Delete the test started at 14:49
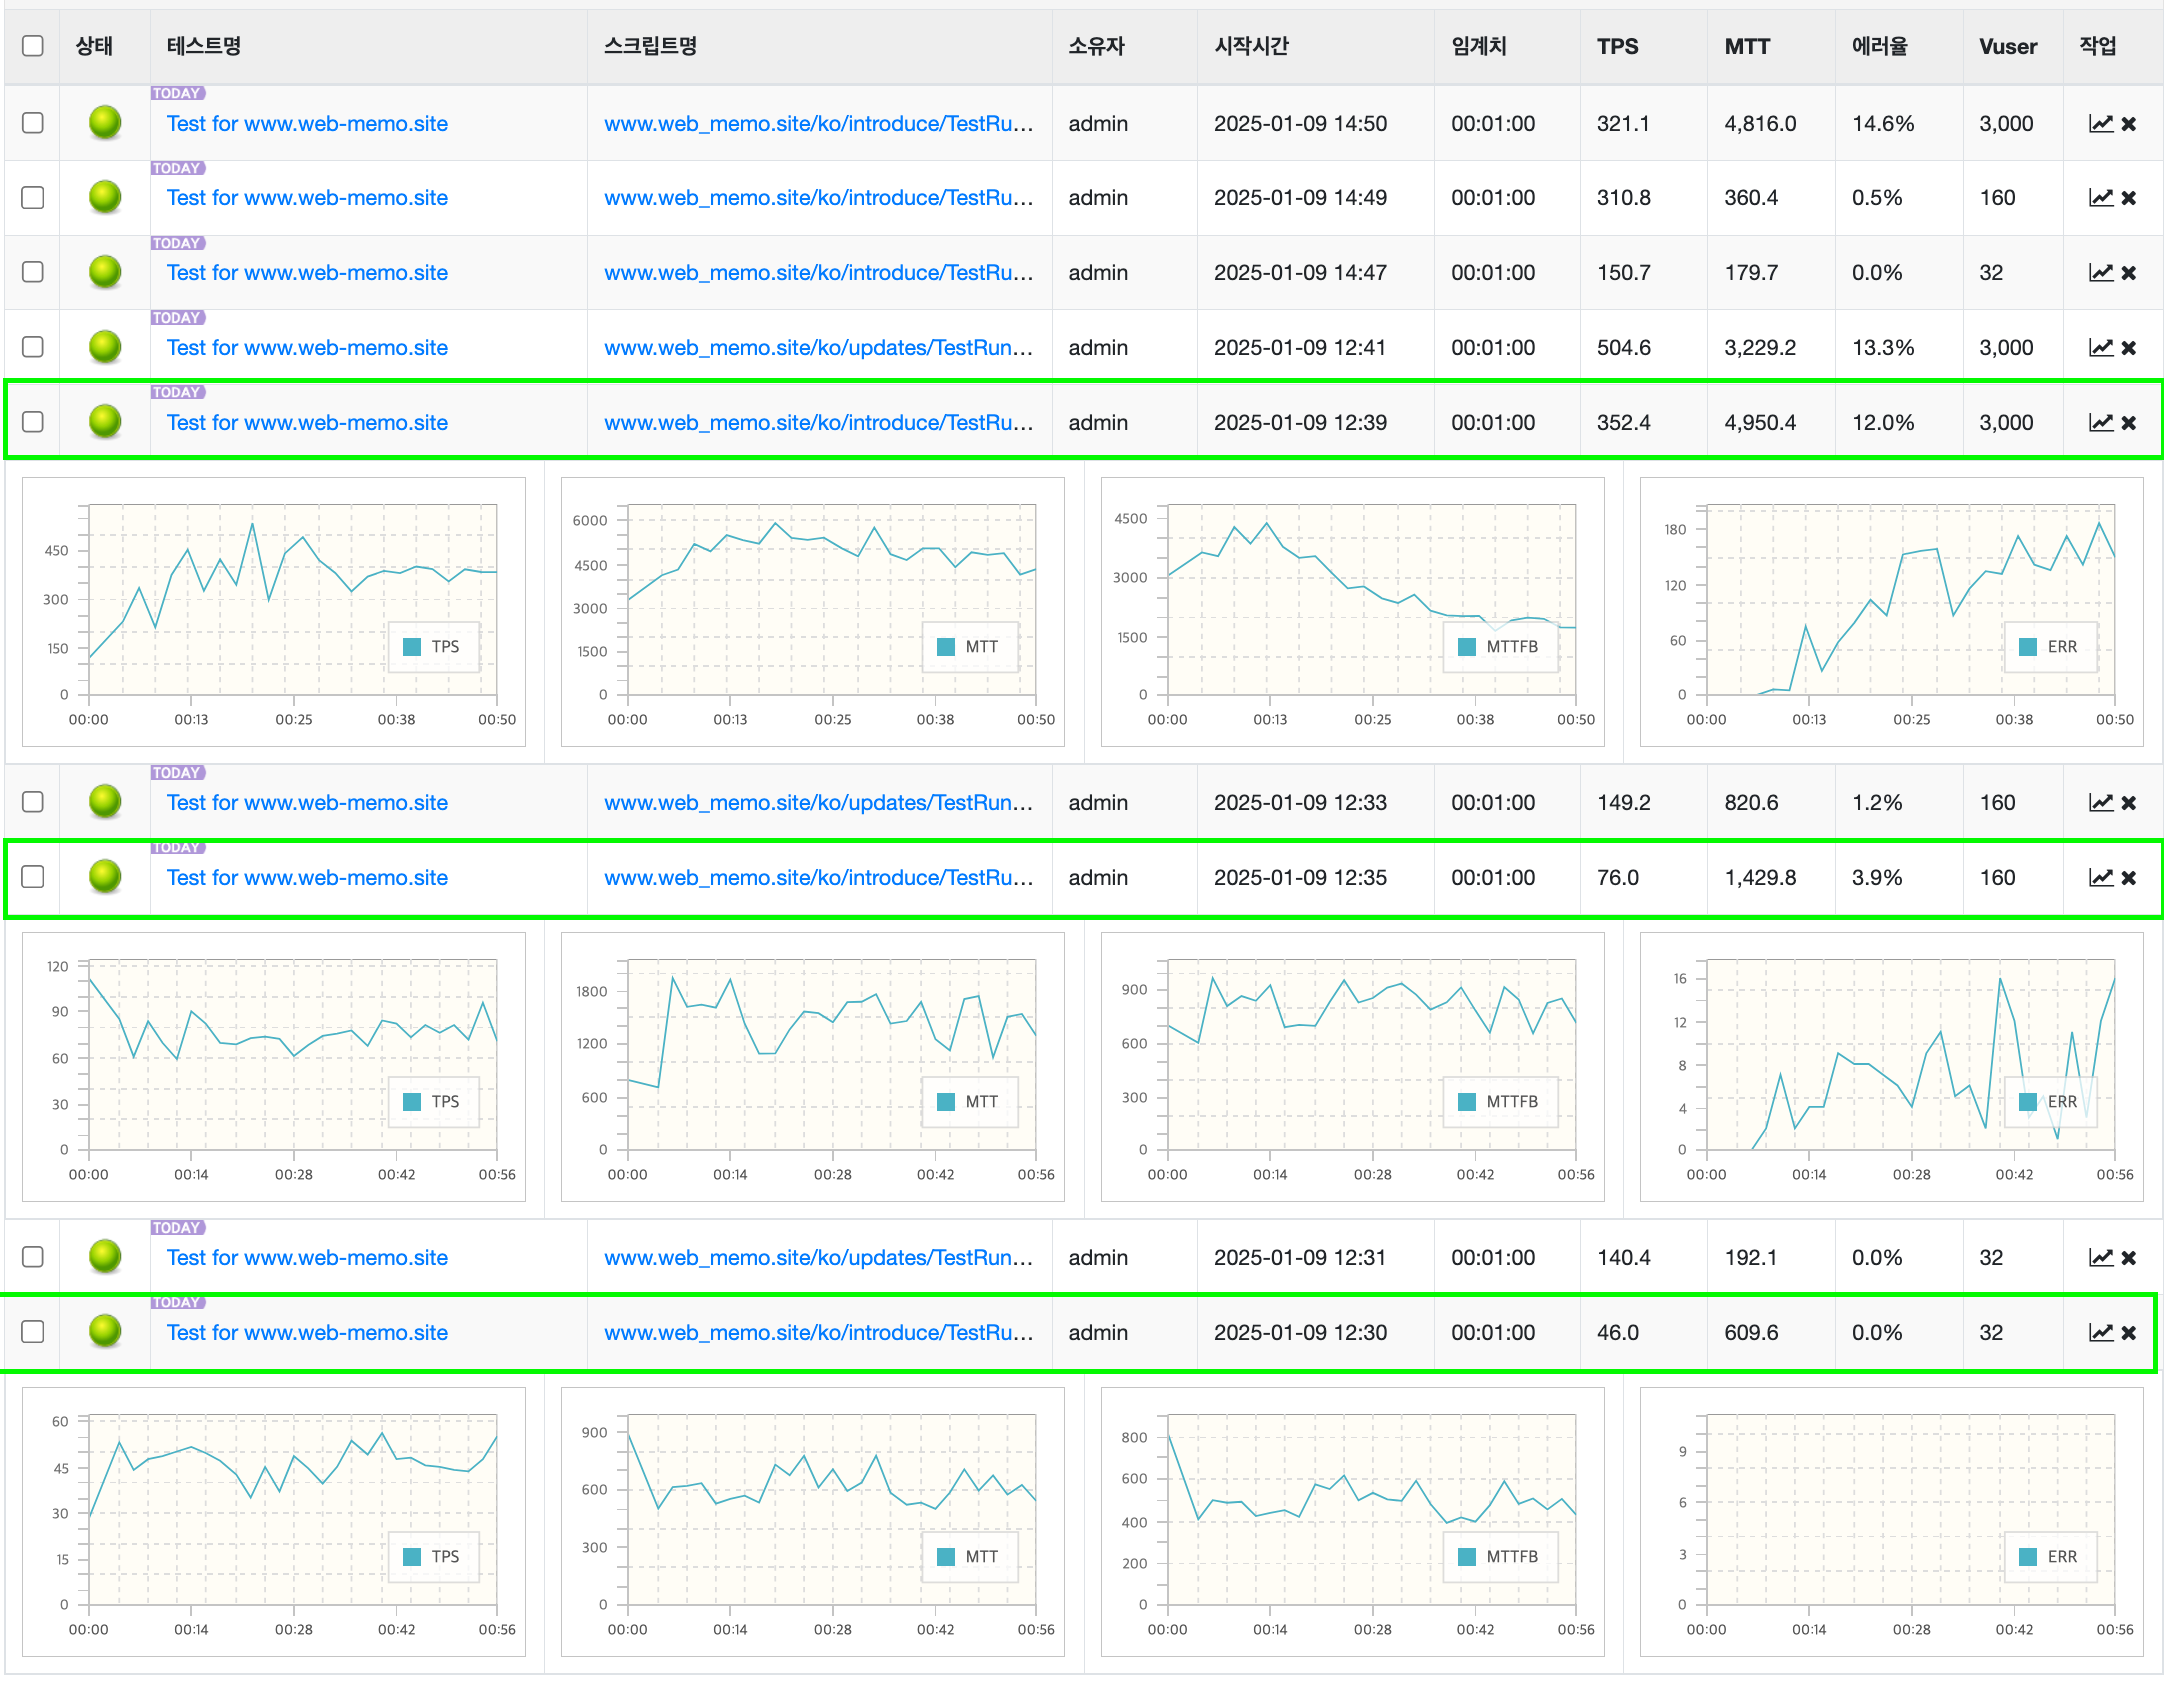This screenshot has height=1694, width=2164. (2129, 198)
